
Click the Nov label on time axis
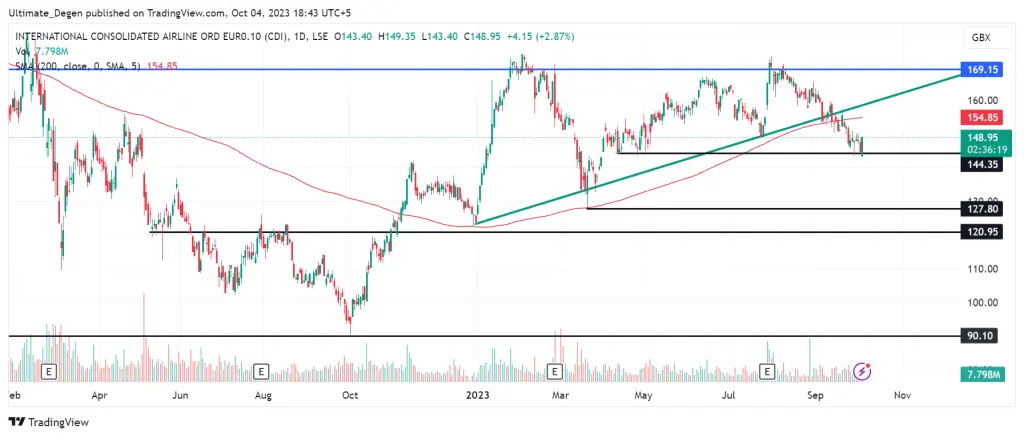(902, 395)
